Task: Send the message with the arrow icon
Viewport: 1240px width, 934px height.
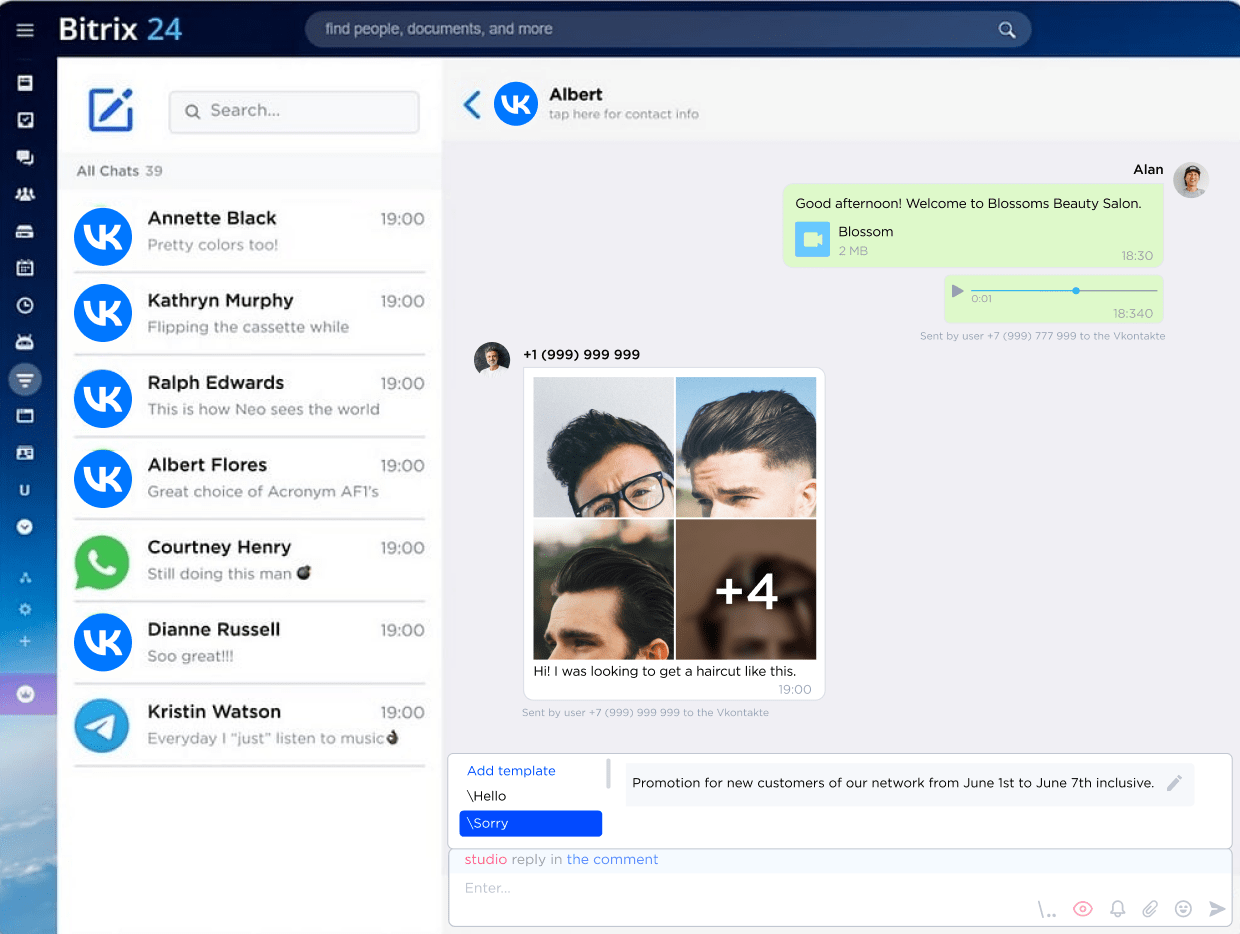Action: pos(1217,908)
